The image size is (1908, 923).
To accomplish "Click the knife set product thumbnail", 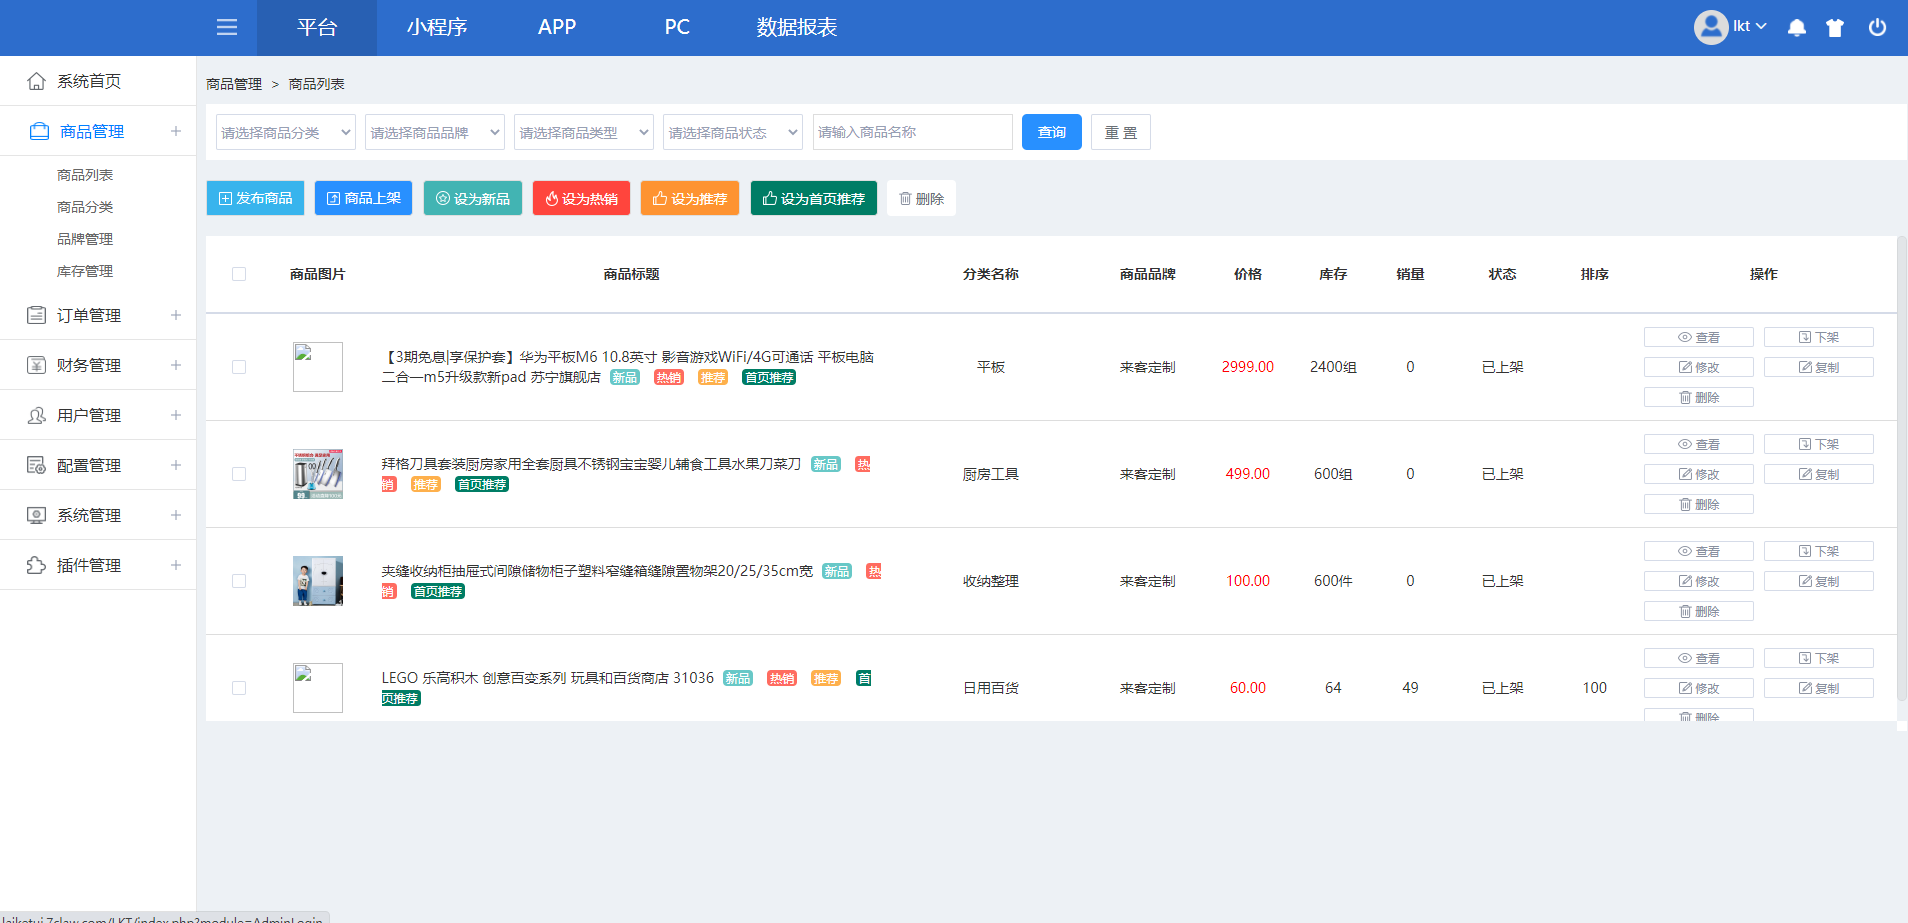I will pyautogui.click(x=318, y=474).
